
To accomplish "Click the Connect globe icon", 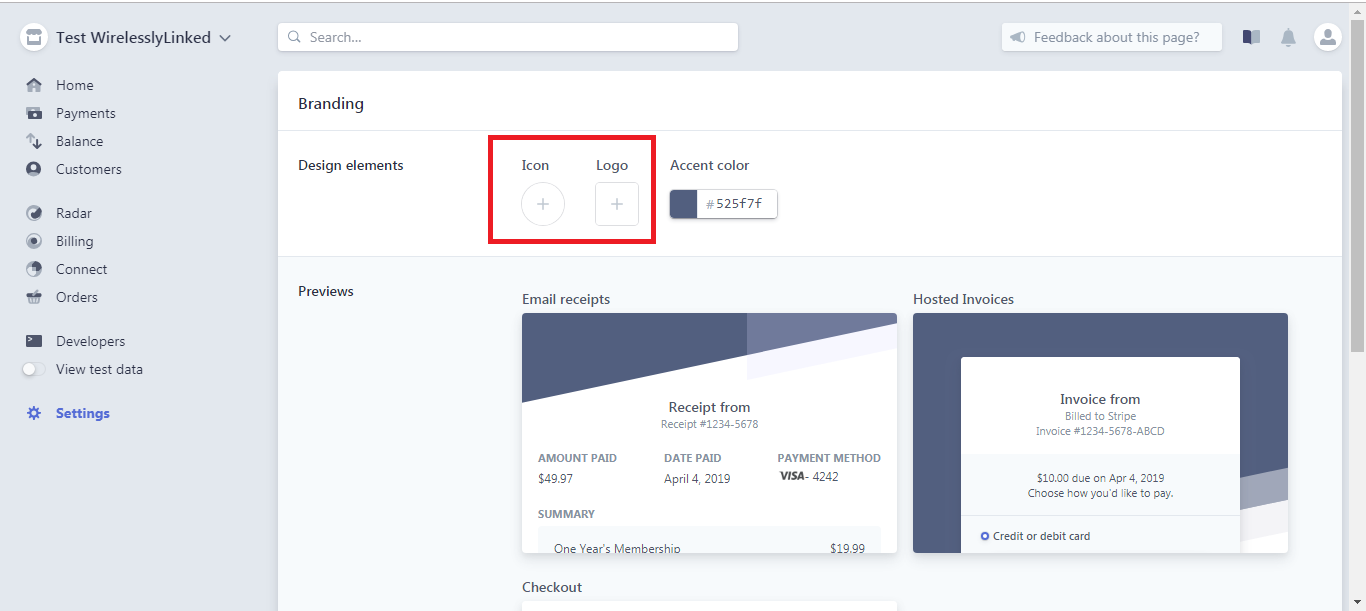I will (34, 269).
